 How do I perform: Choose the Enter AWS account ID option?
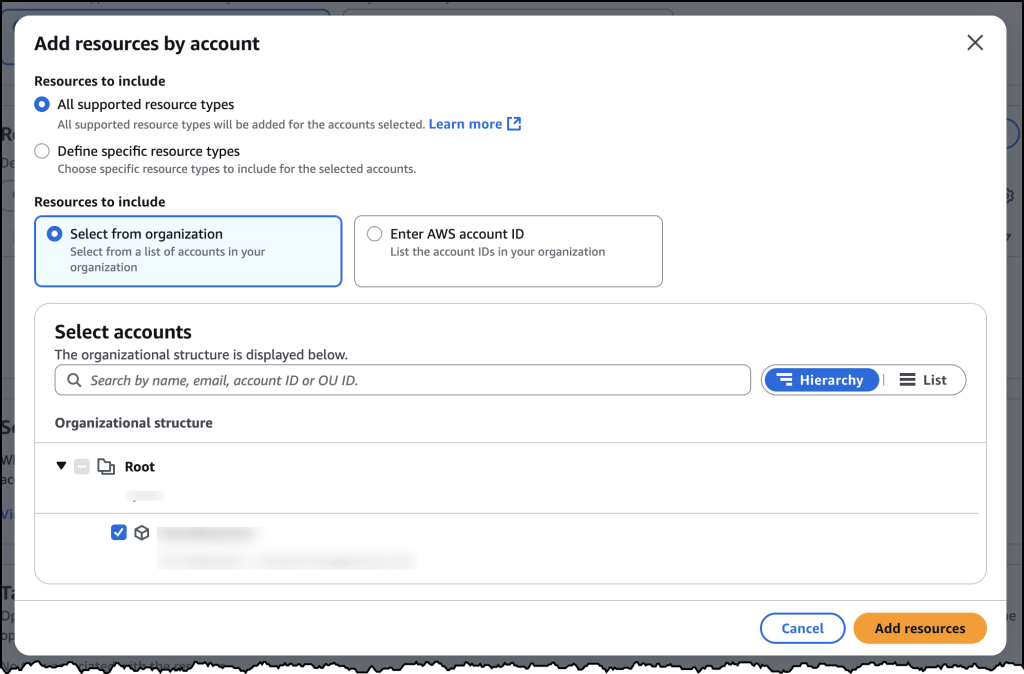(x=375, y=233)
